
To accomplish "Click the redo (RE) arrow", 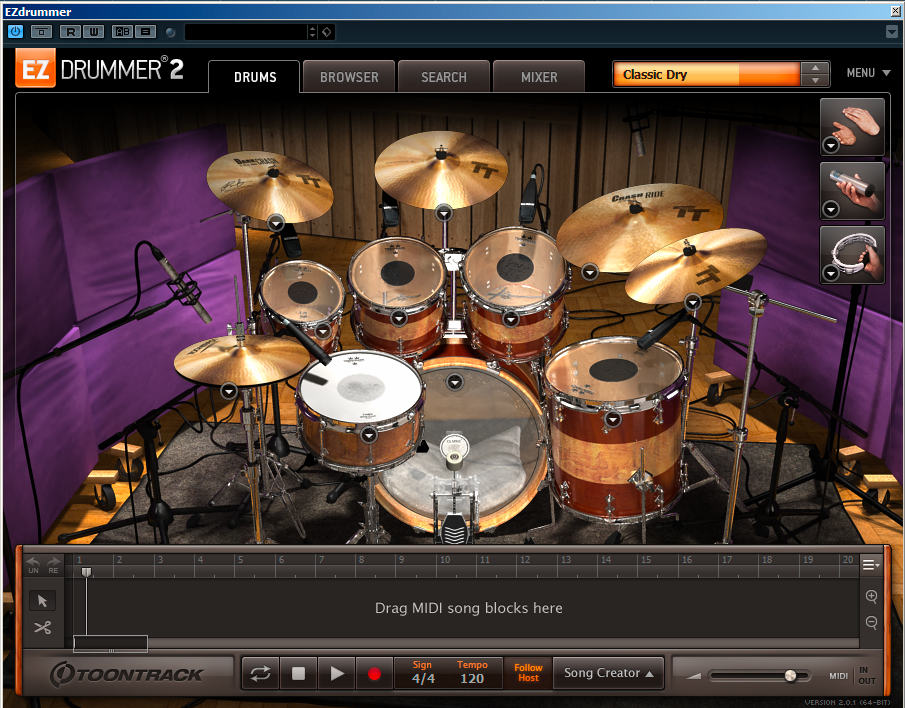I will (53, 565).
